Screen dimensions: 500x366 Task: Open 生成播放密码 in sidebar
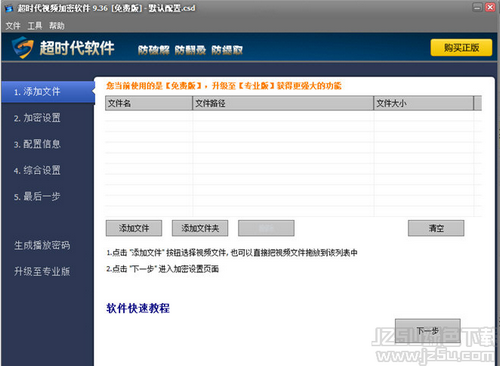(x=42, y=245)
